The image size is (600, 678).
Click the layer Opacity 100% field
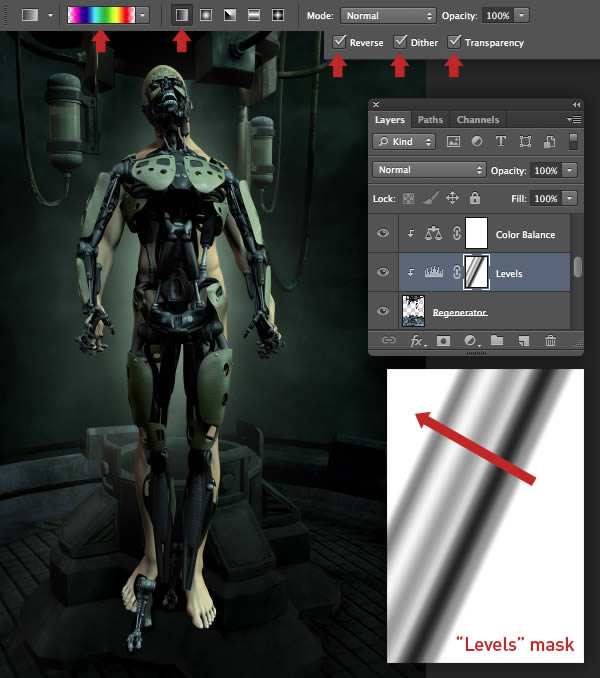point(546,170)
